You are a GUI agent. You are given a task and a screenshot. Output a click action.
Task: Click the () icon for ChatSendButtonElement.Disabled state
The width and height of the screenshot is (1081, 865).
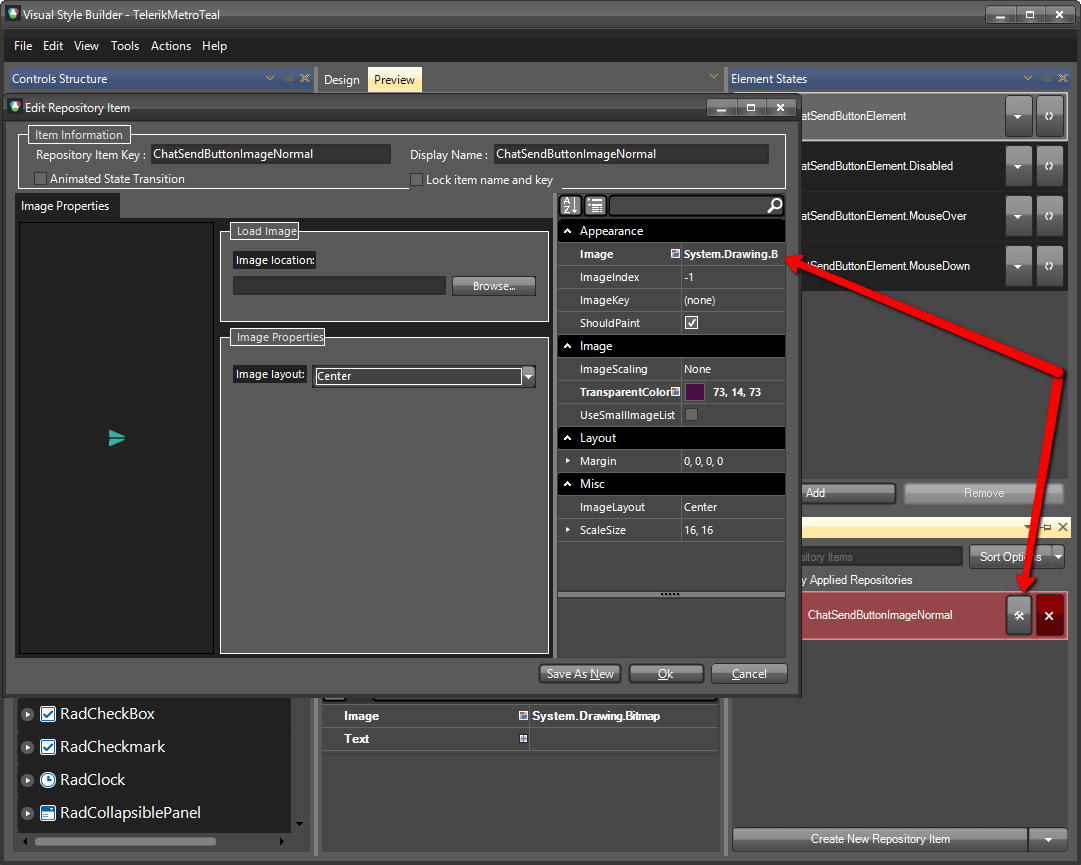[x=1050, y=165]
